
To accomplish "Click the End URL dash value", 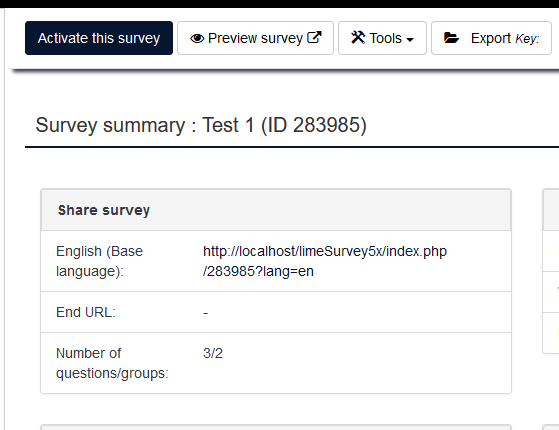I will [x=206, y=313].
